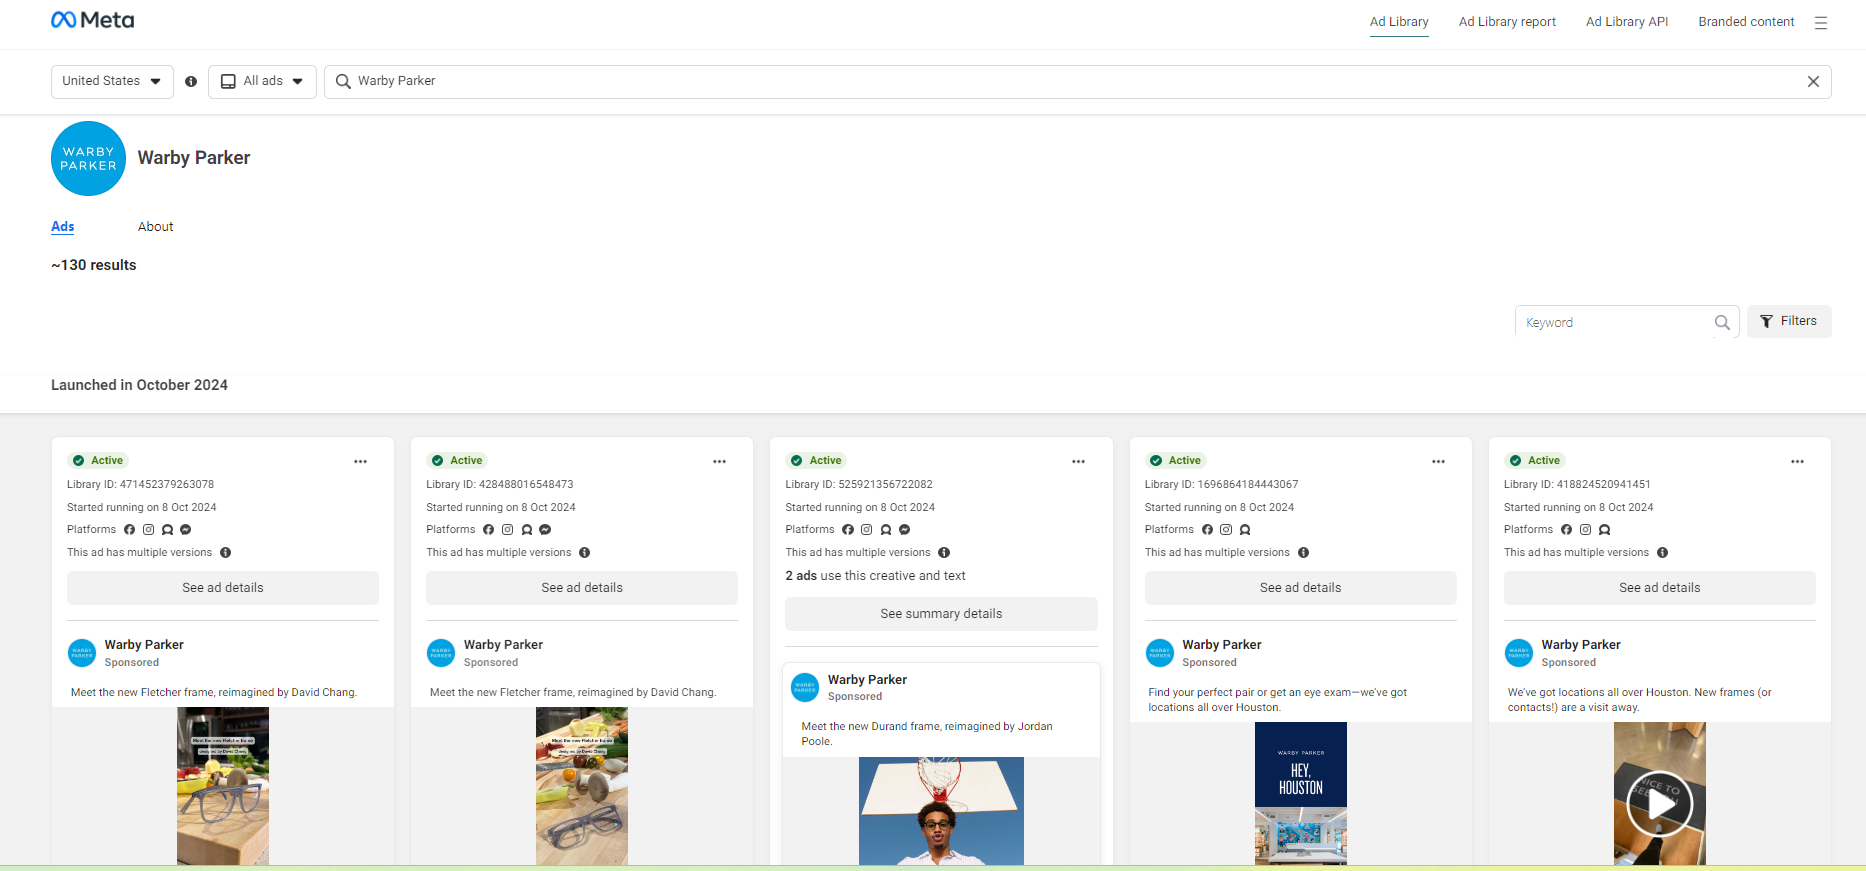
Task: See ad details for ad 428488016548473
Action: 582,588
